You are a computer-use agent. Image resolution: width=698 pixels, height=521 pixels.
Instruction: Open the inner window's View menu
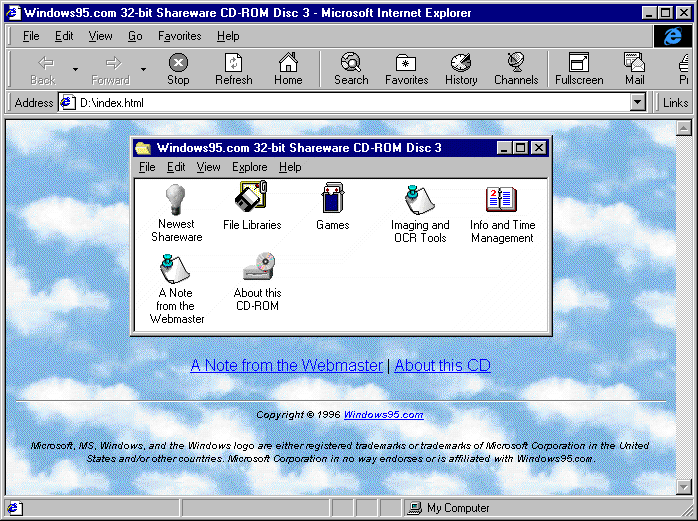click(x=208, y=167)
